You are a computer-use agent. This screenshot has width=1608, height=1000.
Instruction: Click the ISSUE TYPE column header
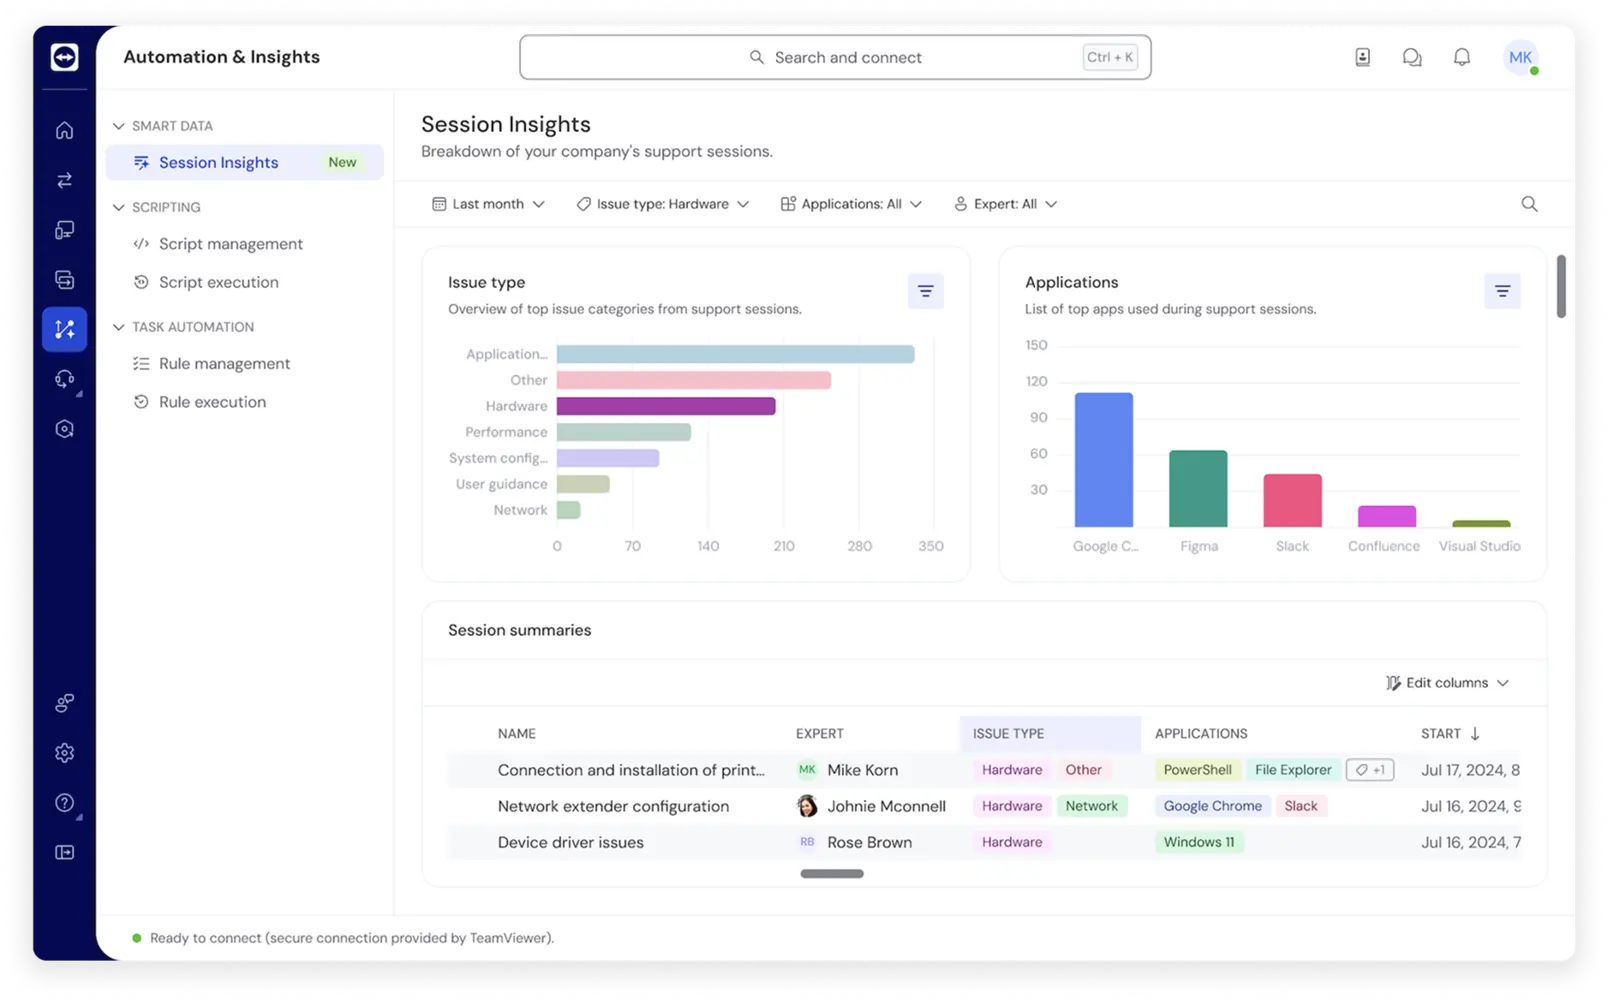[1050, 734]
